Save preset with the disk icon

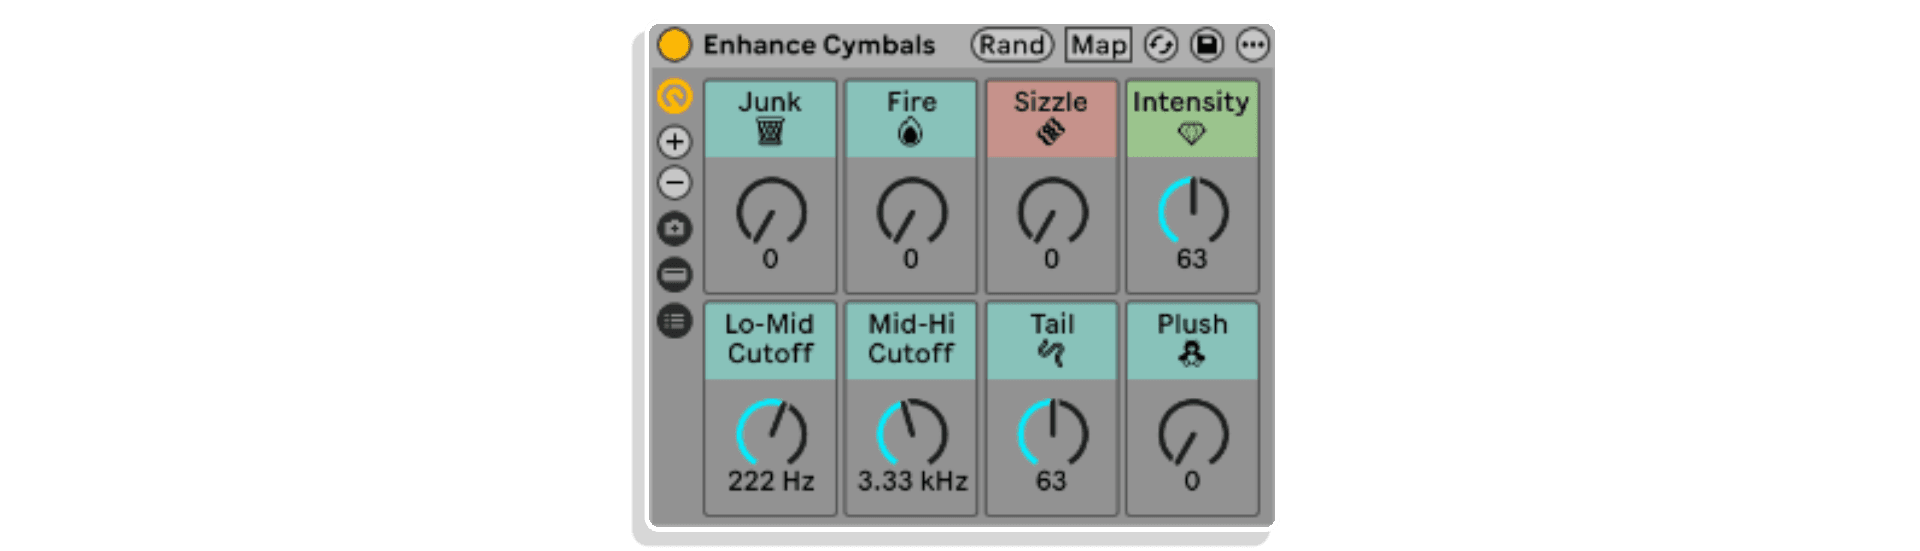coord(1207,45)
